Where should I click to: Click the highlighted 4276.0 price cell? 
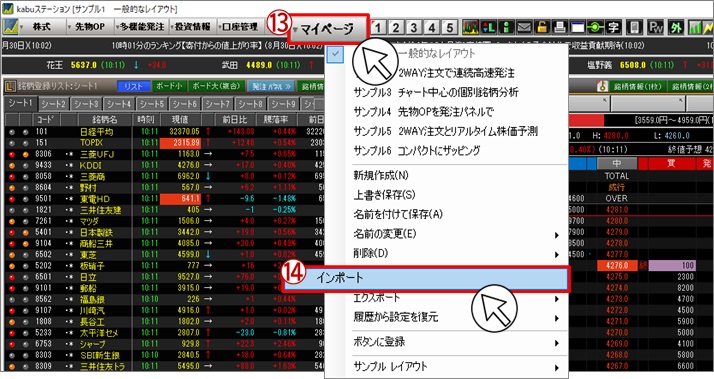pyautogui.click(x=617, y=266)
